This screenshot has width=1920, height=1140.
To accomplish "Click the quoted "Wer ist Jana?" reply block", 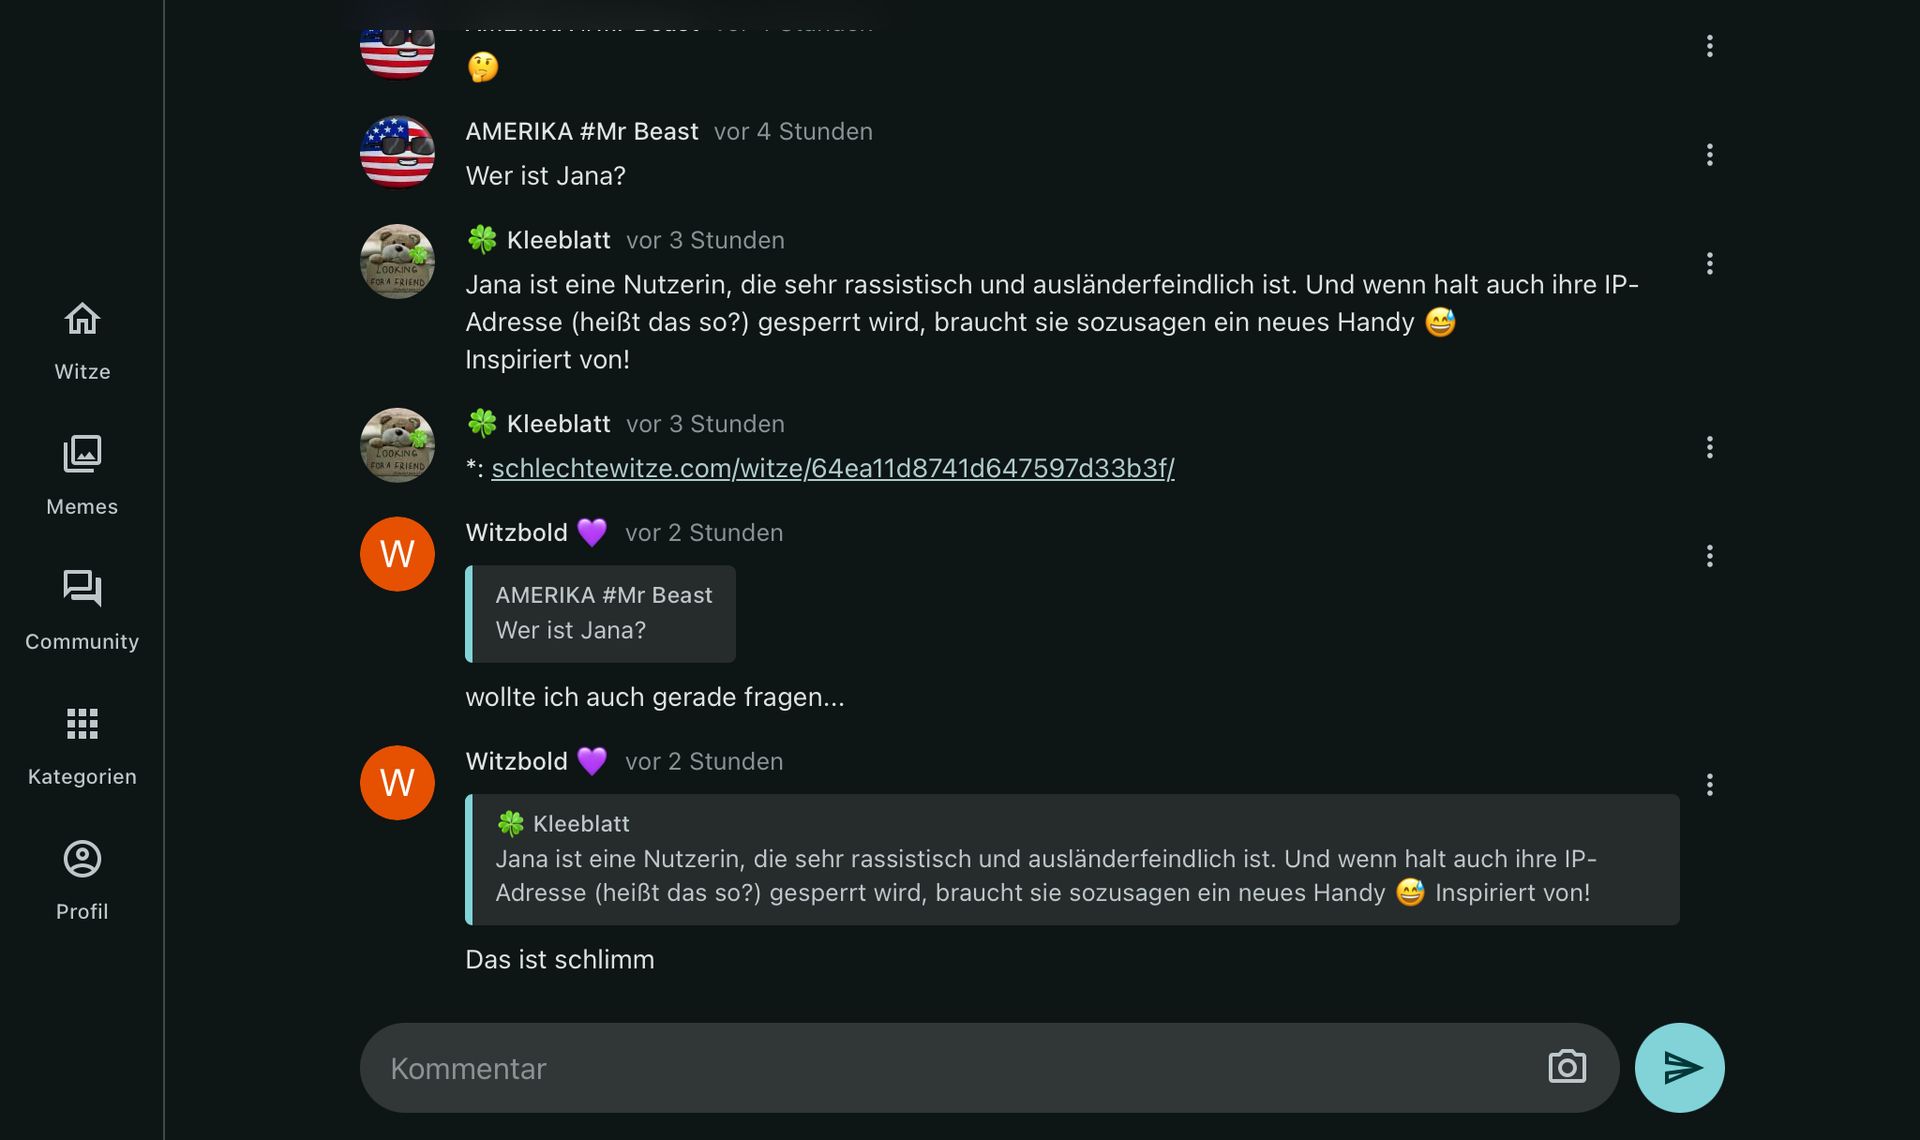I will click(601, 613).
